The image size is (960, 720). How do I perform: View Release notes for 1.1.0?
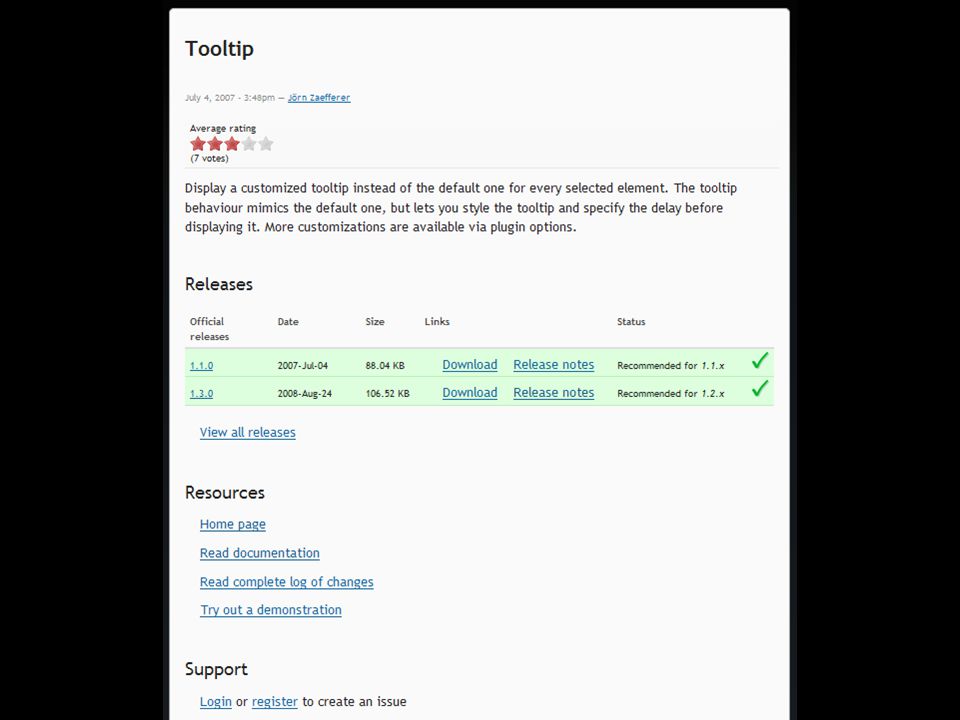(553, 364)
